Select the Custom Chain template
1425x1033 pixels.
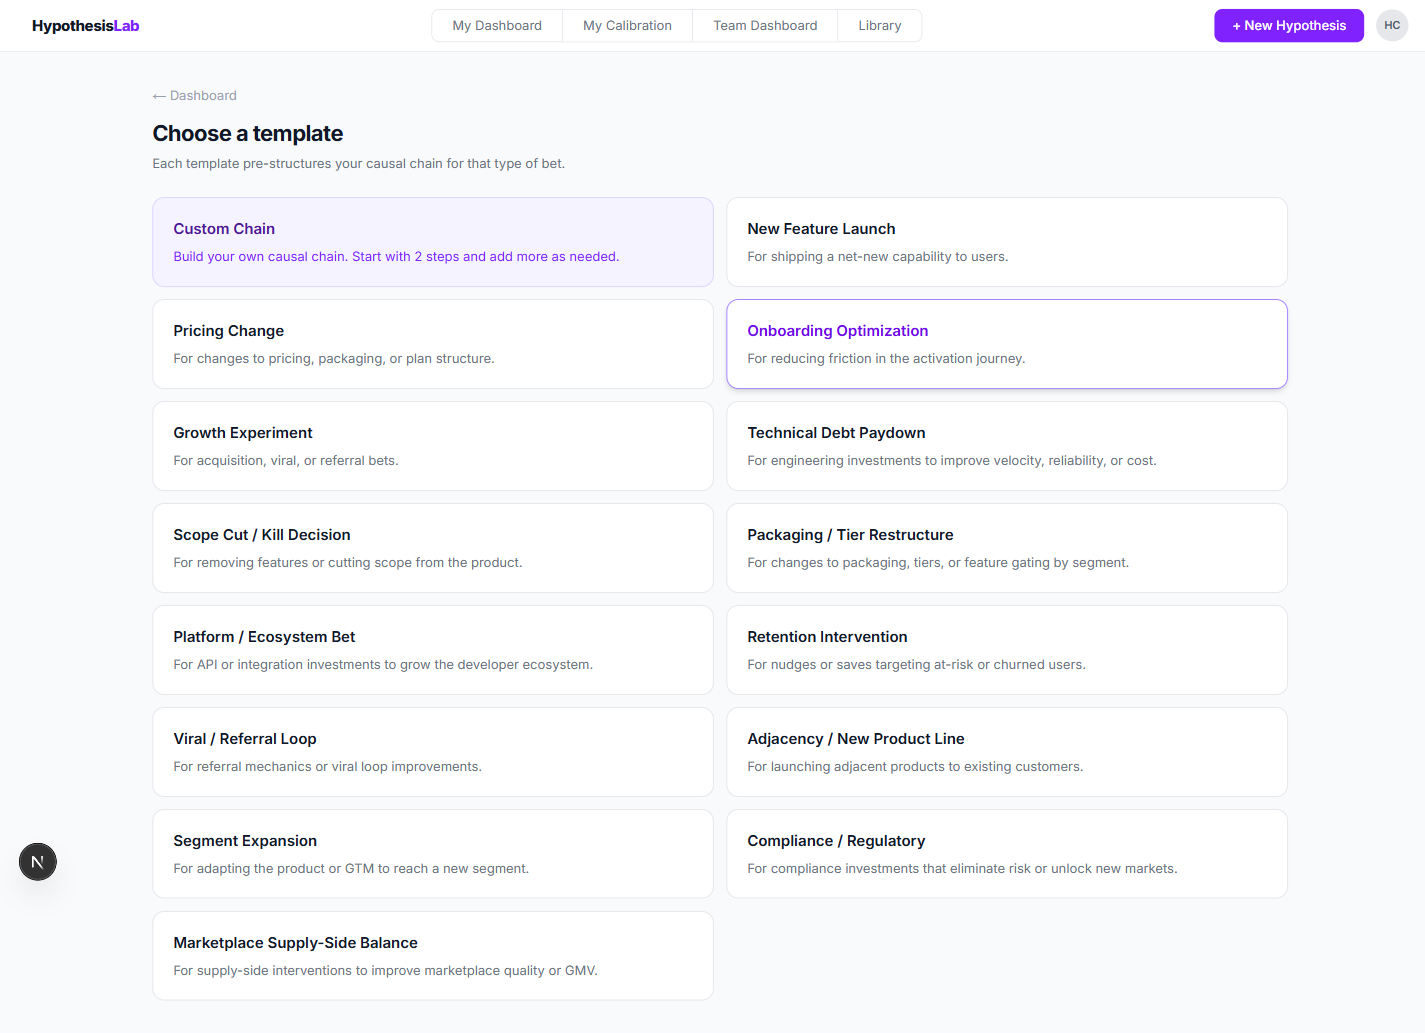click(x=433, y=242)
